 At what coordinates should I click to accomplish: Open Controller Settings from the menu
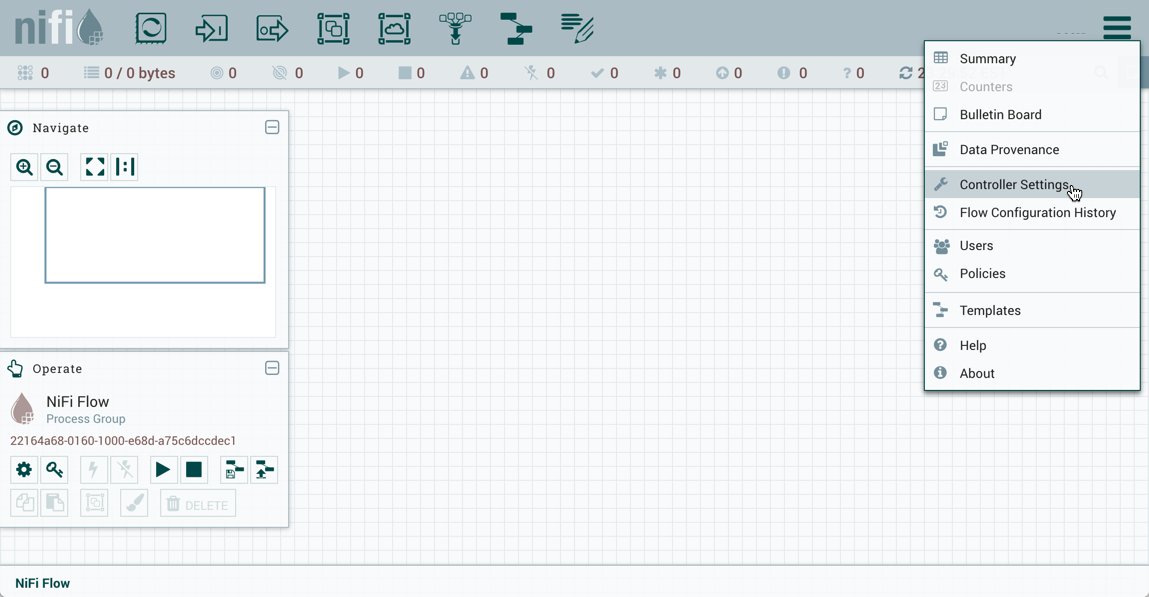coord(1014,185)
